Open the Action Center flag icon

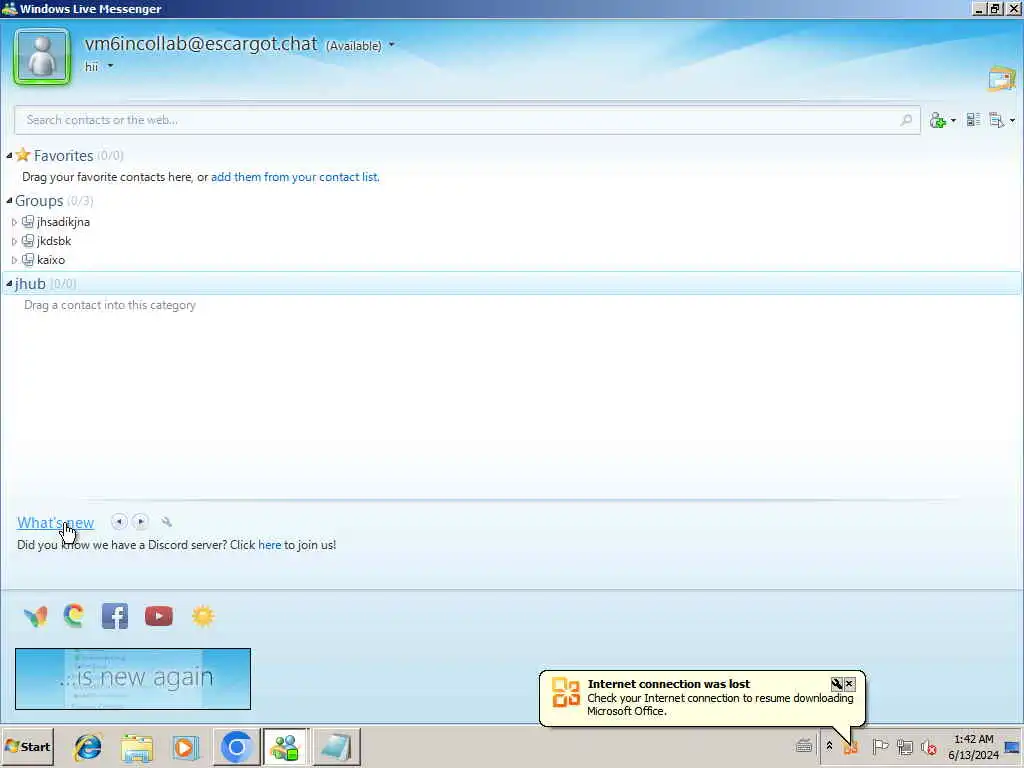pyautogui.click(x=880, y=746)
